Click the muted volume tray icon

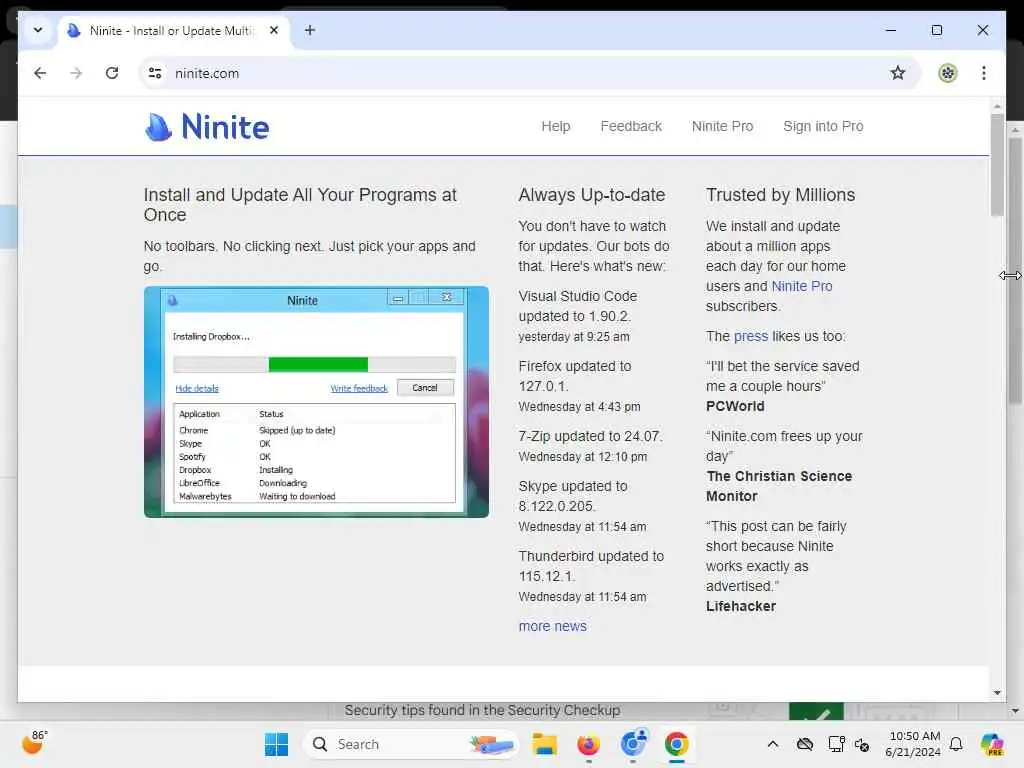tap(862, 744)
